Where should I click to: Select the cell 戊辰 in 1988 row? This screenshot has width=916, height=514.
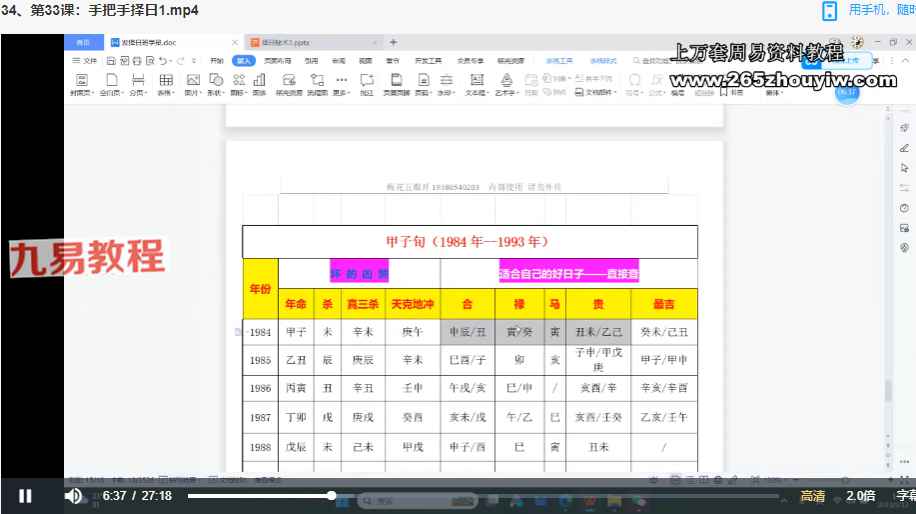(x=296, y=447)
